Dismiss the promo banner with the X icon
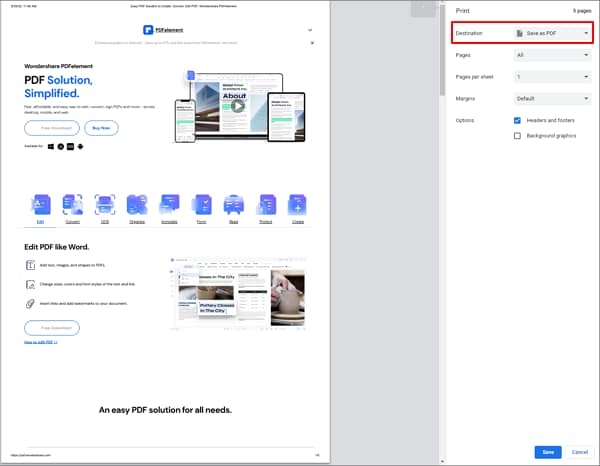Viewport: 600px width, 466px height. tap(312, 43)
